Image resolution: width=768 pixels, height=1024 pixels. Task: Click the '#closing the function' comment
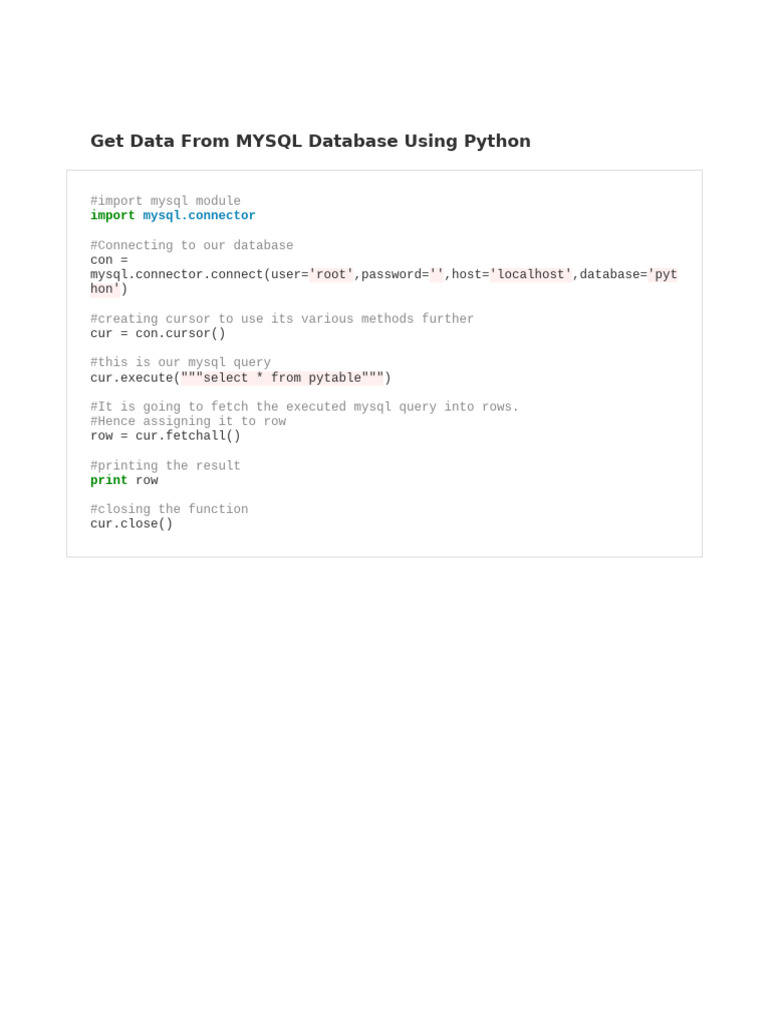pyautogui.click(x=169, y=509)
